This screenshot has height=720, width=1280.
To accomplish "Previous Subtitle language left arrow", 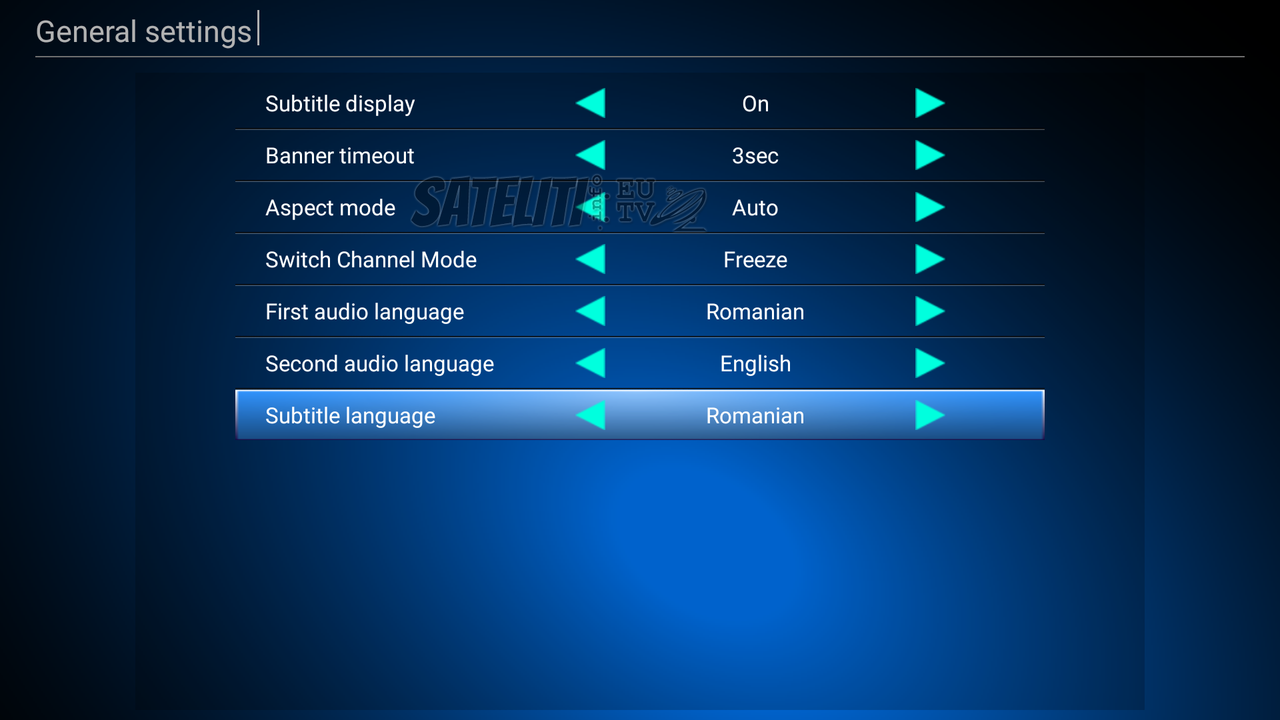I will tap(591, 415).
